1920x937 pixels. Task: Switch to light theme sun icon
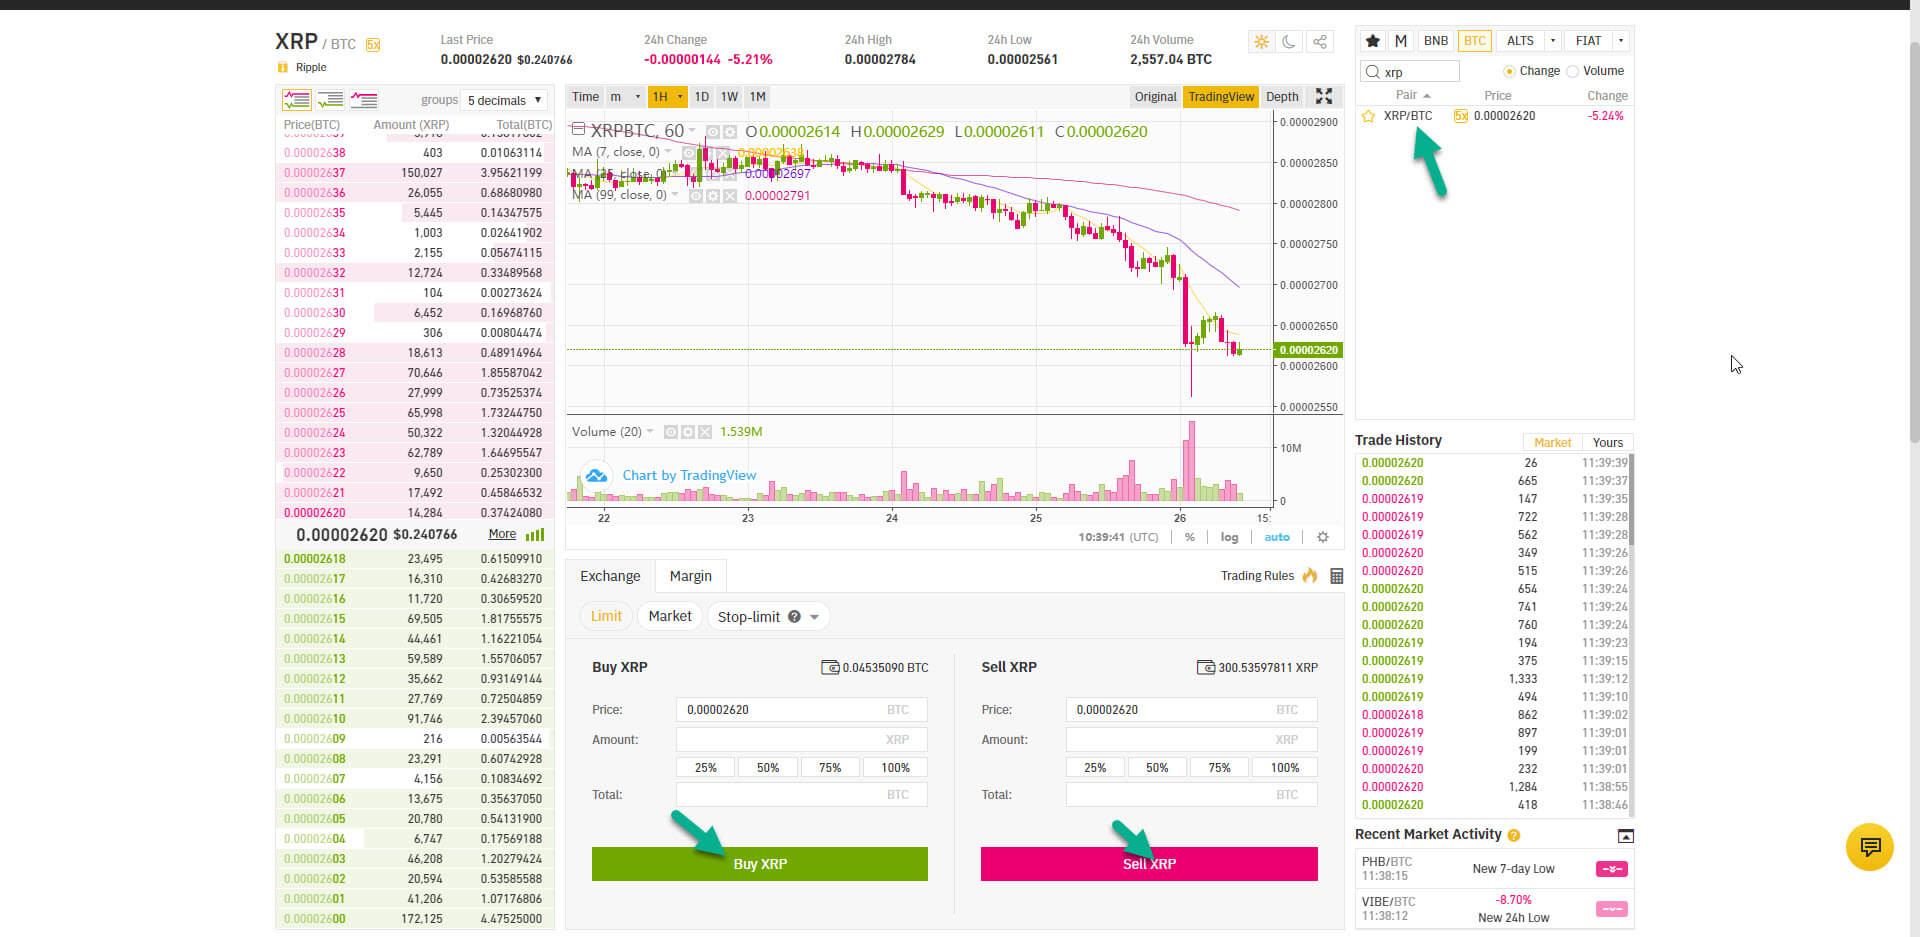point(1261,42)
